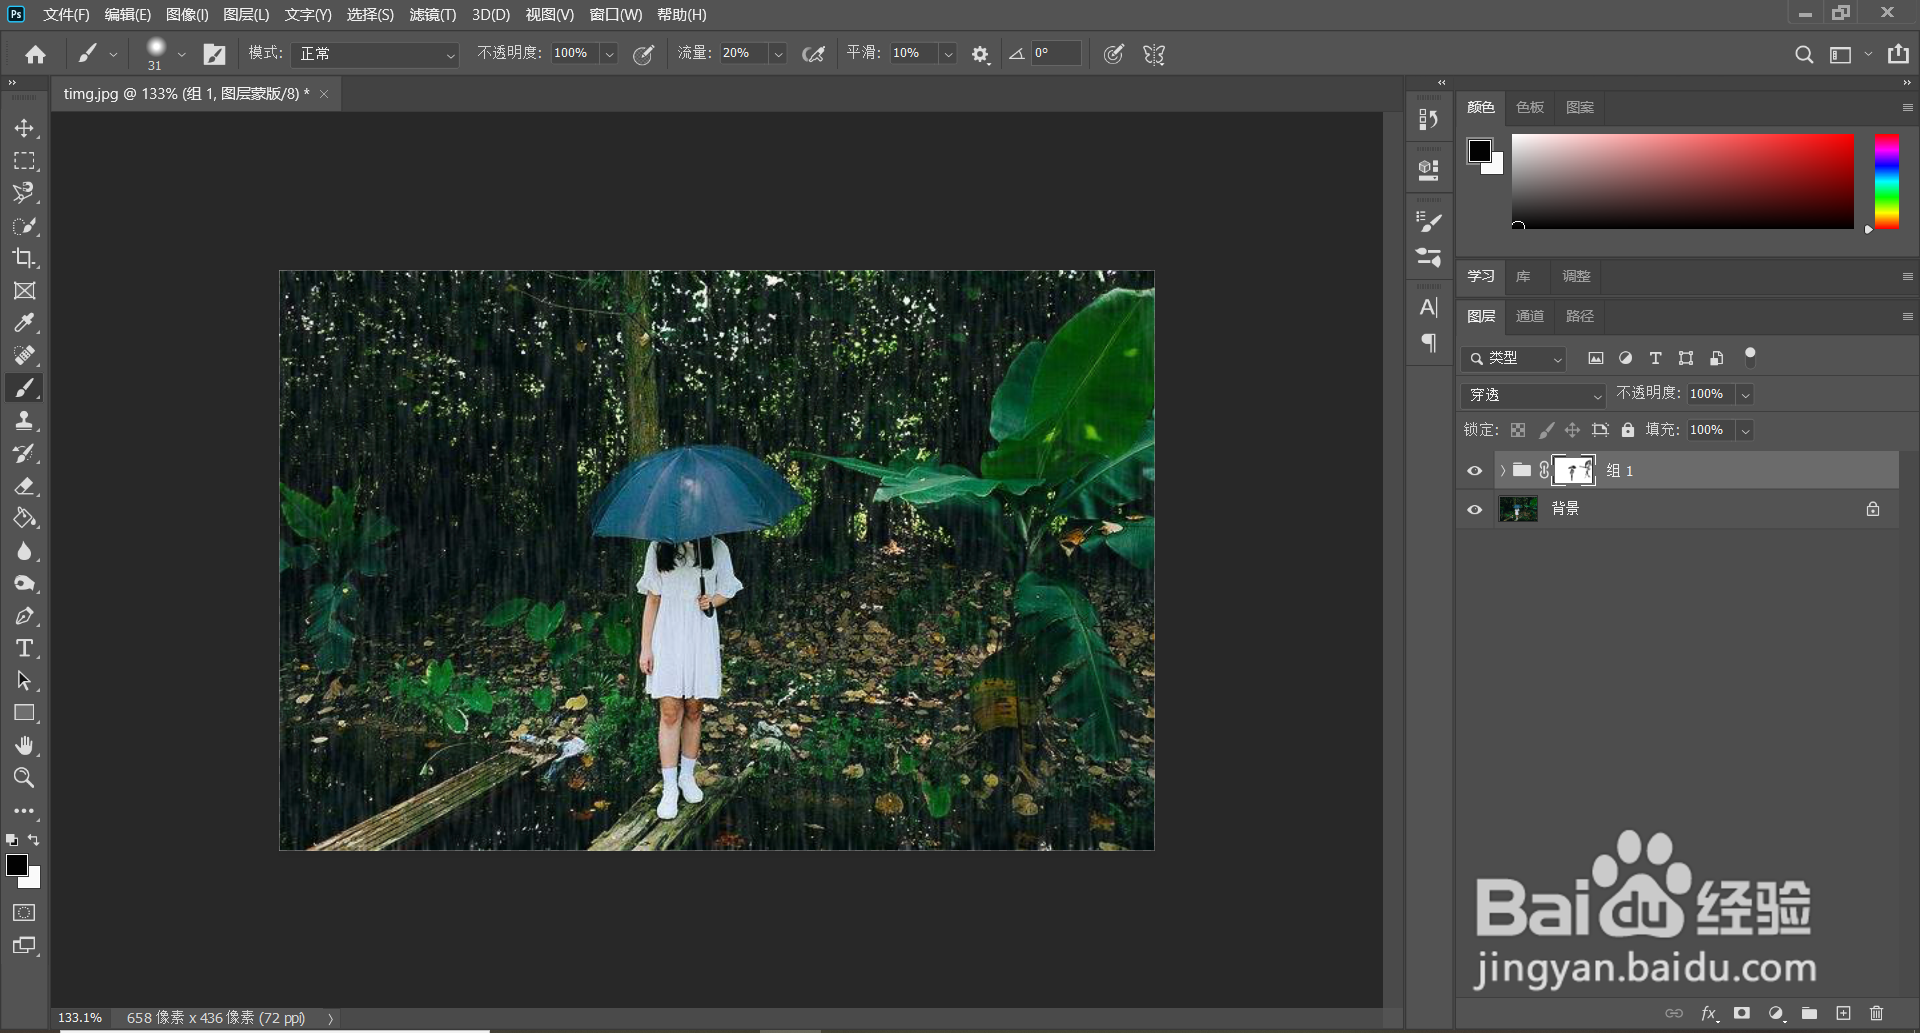1920x1033 pixels.
Task: Open the 滤镜(T) menu
Action: click(x=432, y=15)
